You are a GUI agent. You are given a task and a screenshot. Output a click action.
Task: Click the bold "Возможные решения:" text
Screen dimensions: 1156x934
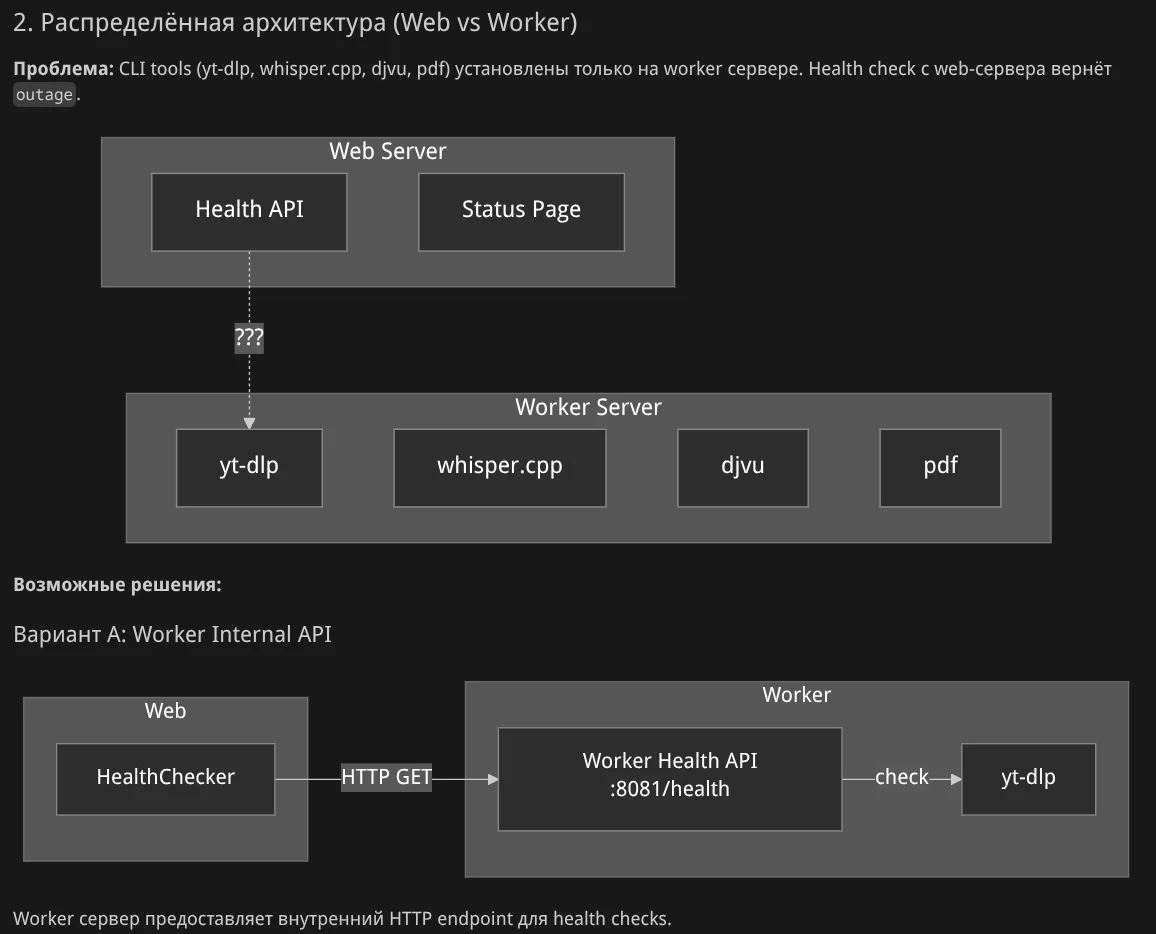(117, 585)
